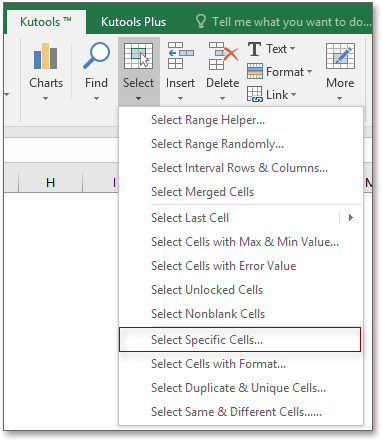Collapse the Select dropdown arrow

(x=138, y=99)
